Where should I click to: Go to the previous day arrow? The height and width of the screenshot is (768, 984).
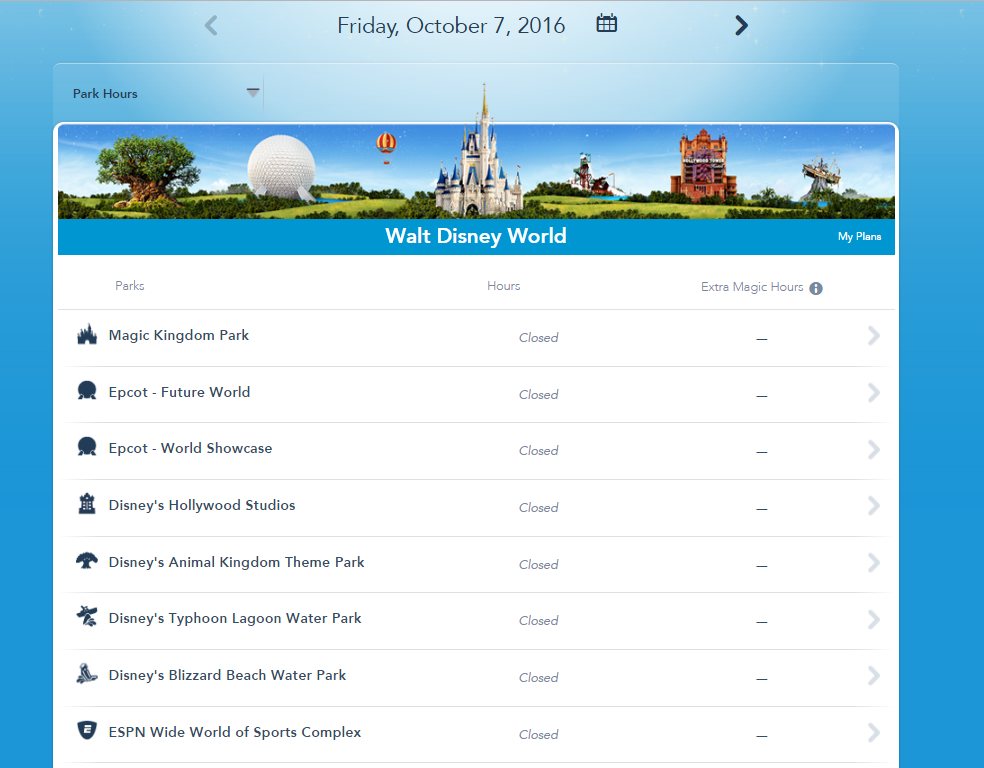pos(211,25)
